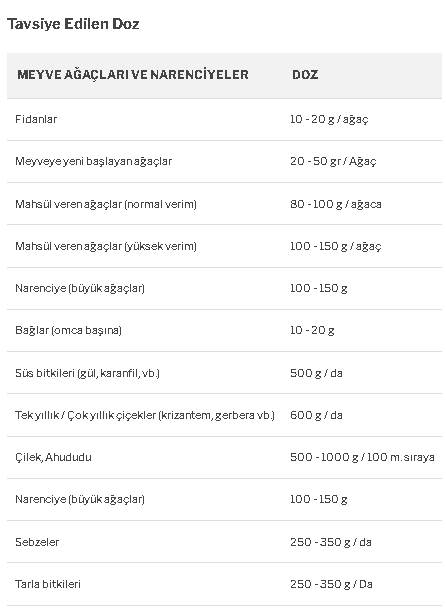Select 'MEYVE AĞAÇLARI VE NARENCİYELER' column header
This screenshot has width=446, height=615.
(133, 75)
